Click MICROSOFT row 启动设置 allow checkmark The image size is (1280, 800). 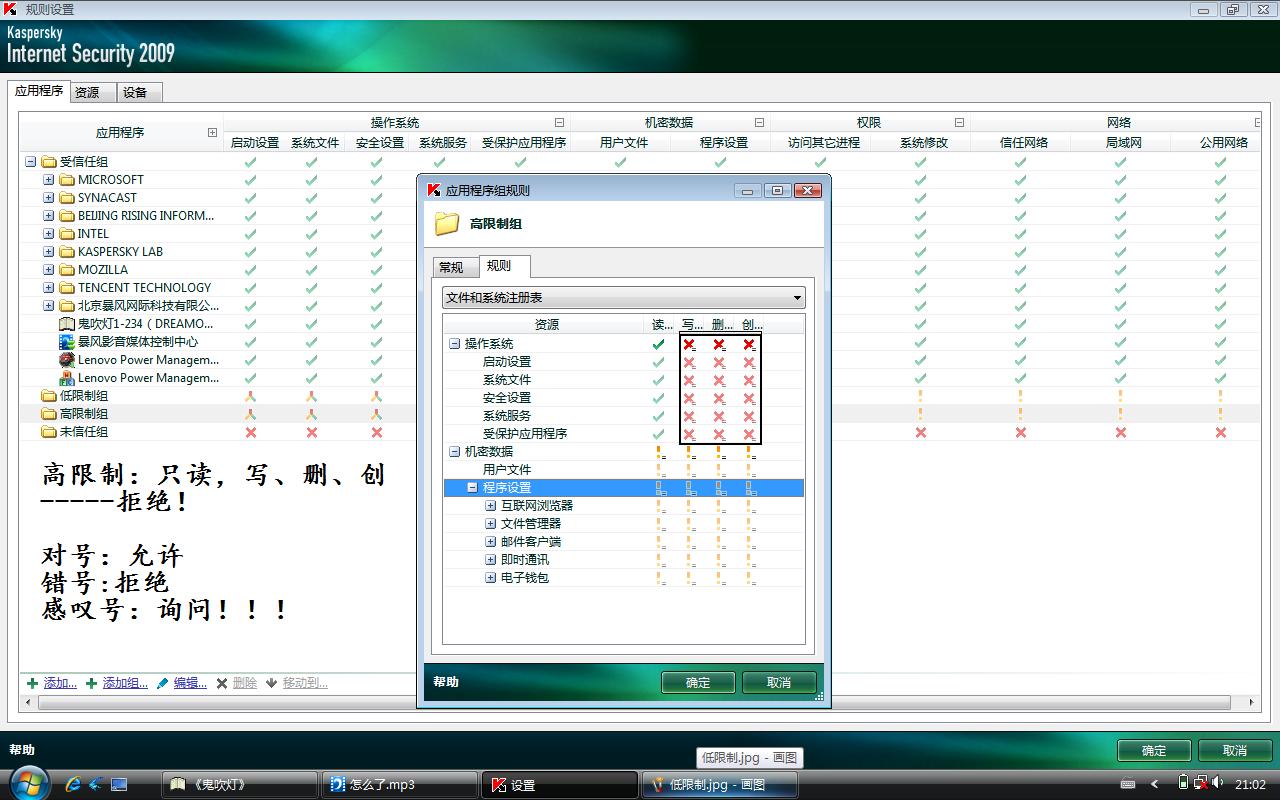[251, 180]
